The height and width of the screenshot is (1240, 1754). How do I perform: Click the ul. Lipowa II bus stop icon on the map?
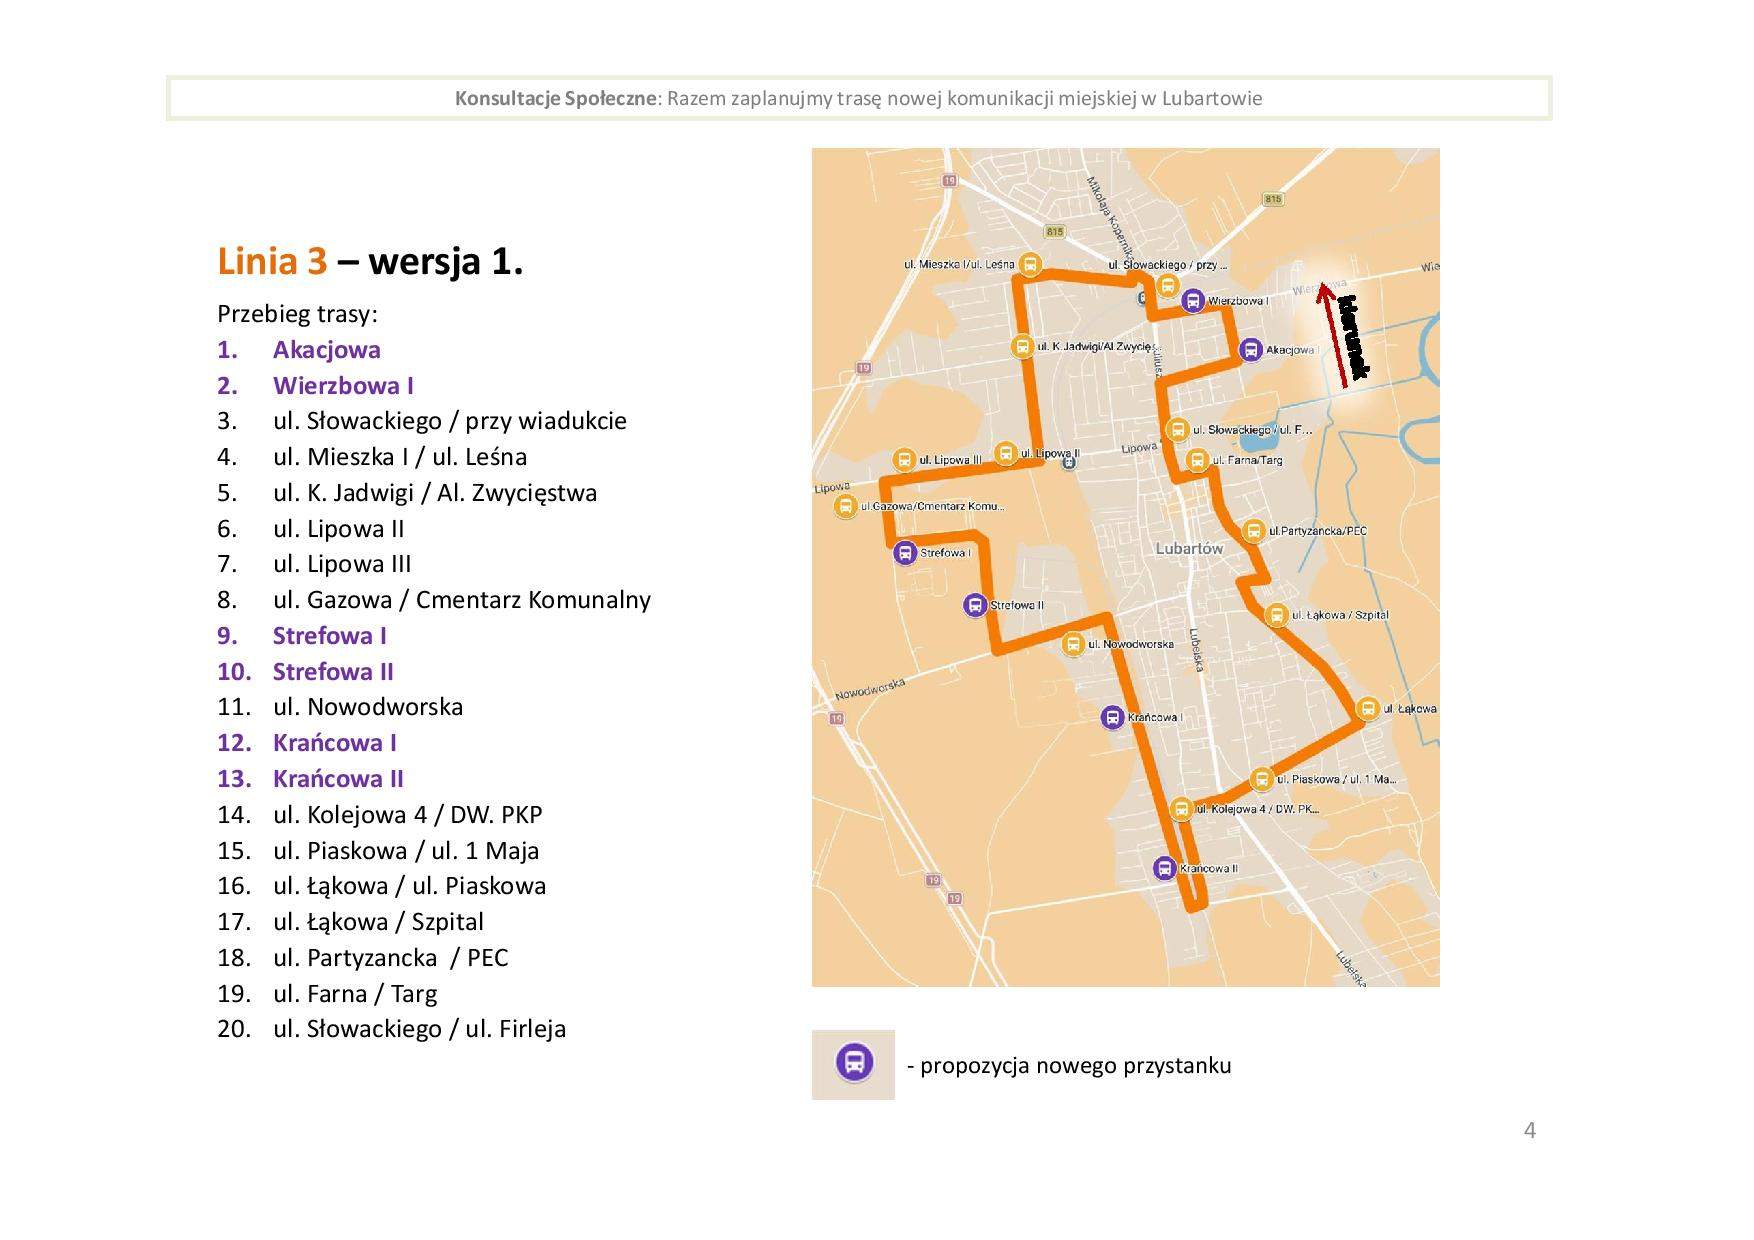point(1007,454)
